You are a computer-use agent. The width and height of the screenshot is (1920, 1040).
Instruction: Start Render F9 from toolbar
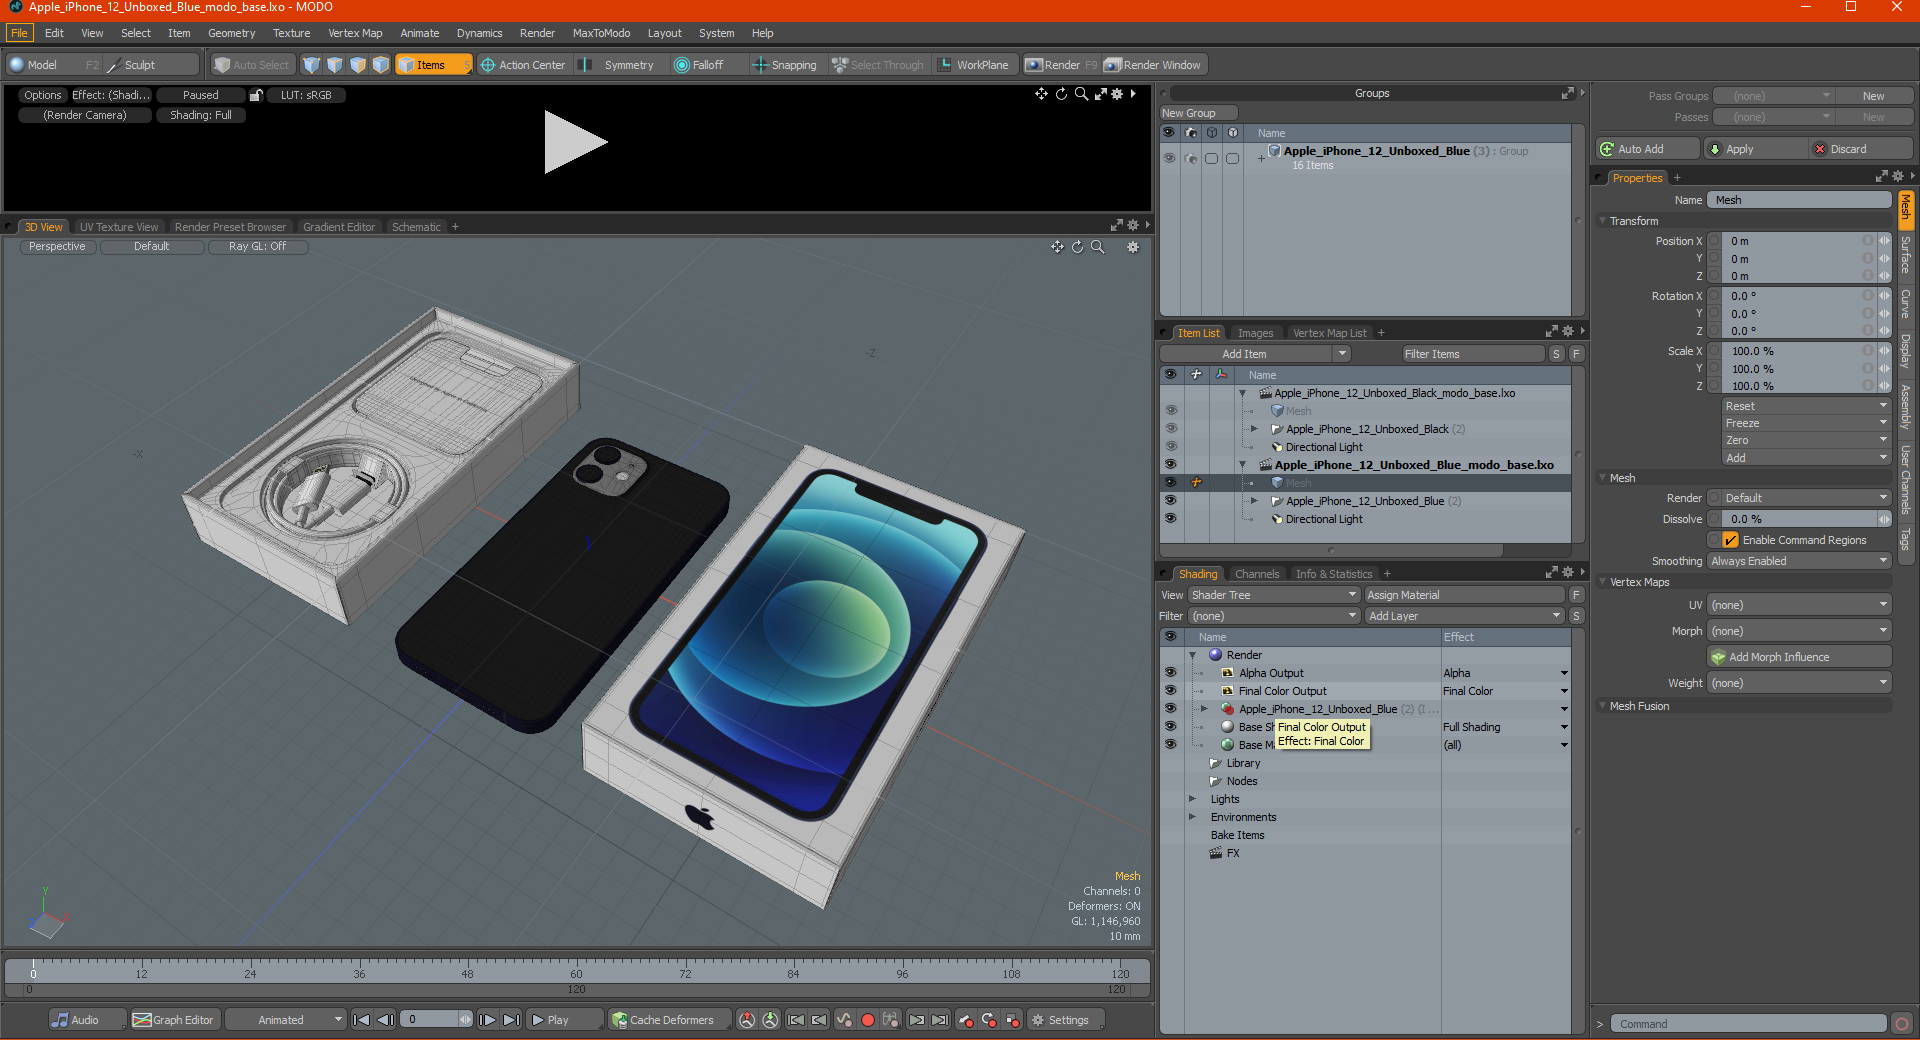pyautogui.click(x=1061, y=65)
